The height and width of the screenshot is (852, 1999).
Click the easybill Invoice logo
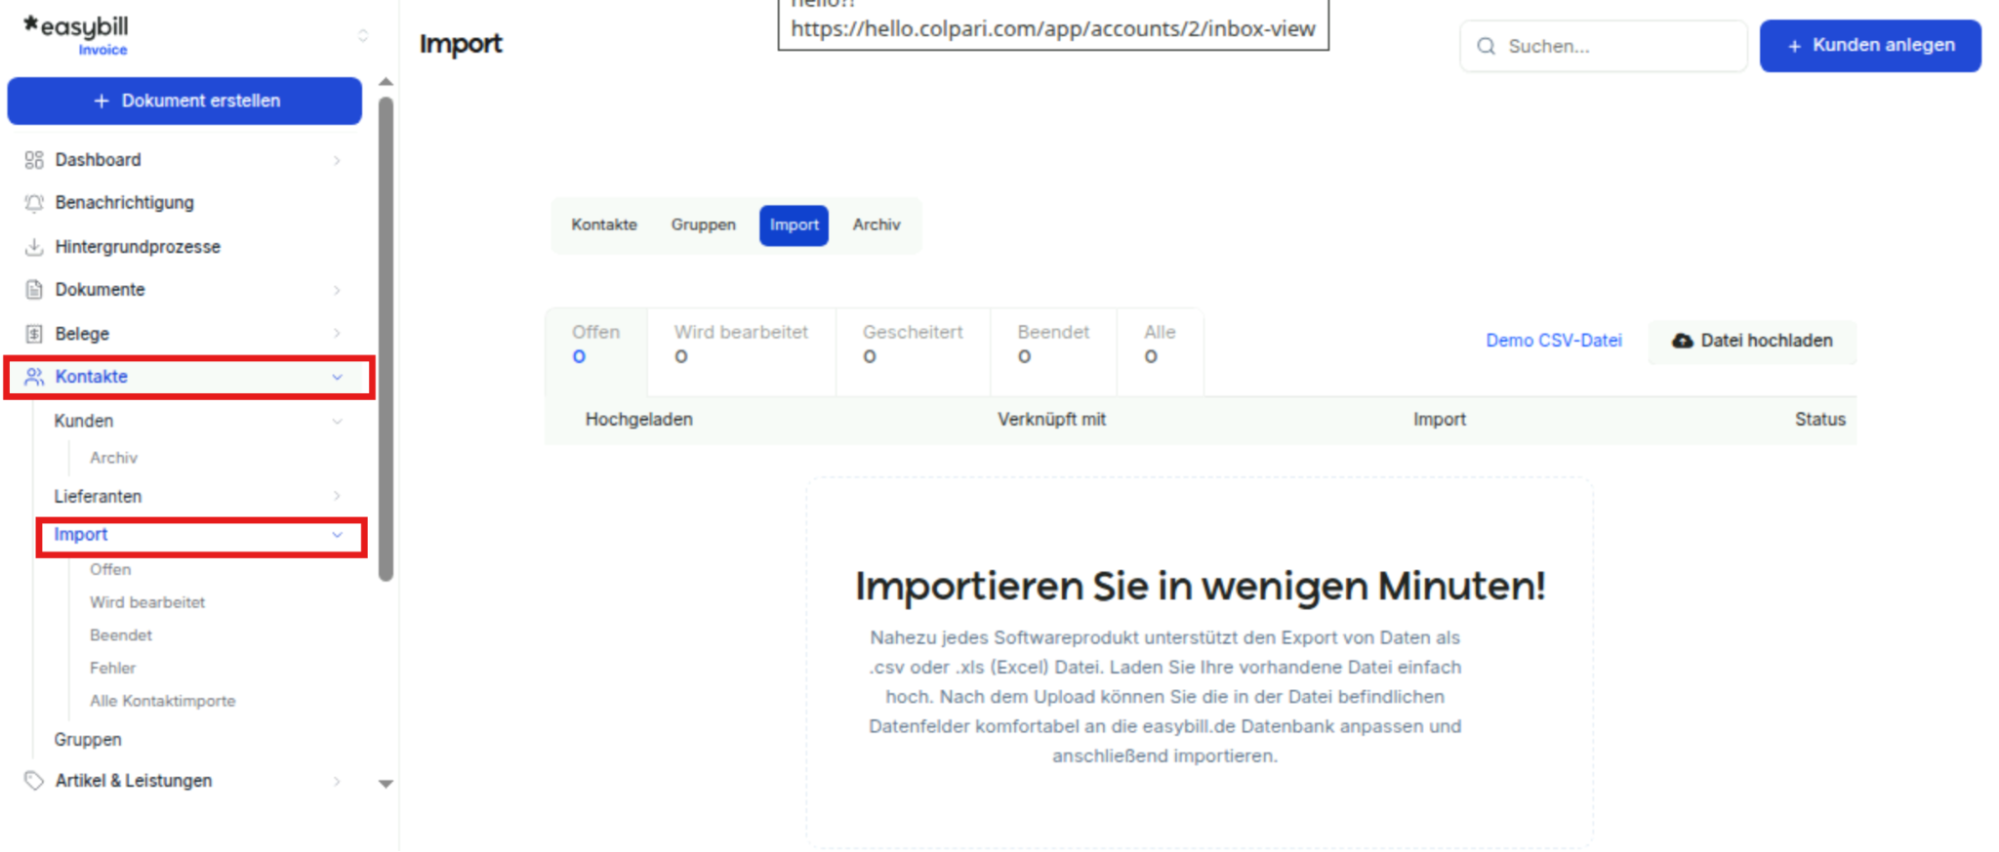click(76, 34)
